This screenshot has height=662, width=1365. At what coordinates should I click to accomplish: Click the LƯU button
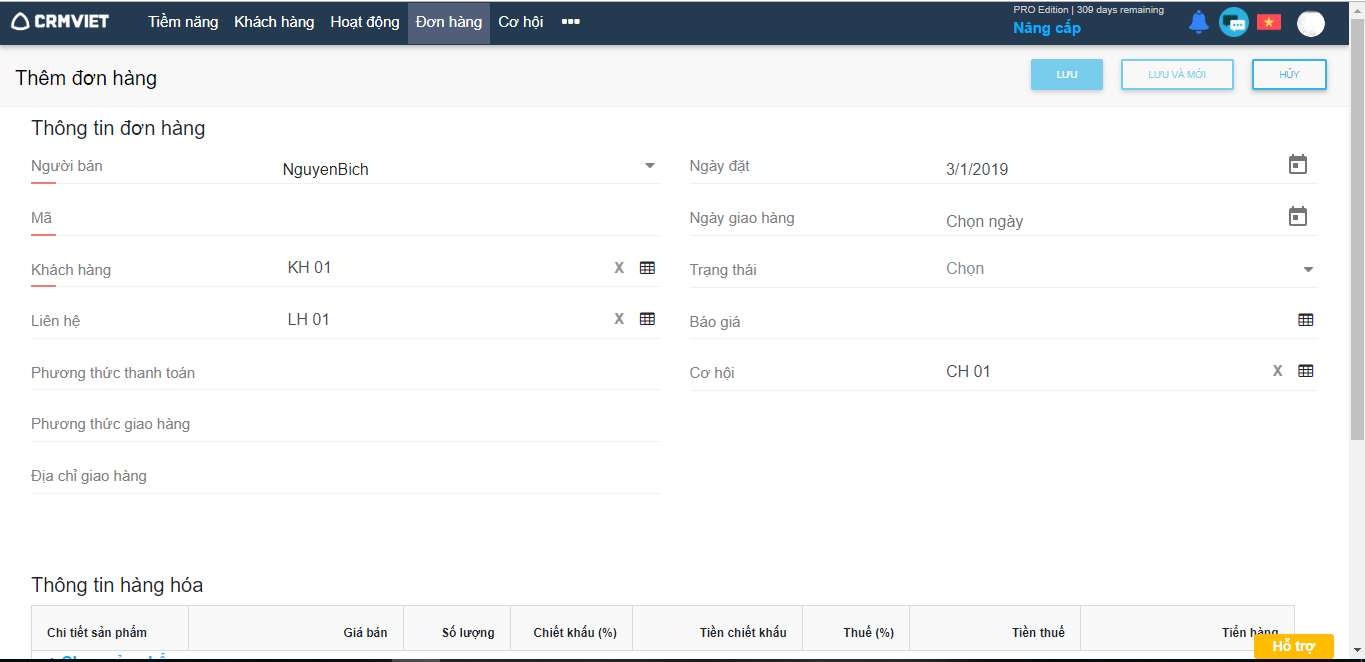[x=1067, y=75]
